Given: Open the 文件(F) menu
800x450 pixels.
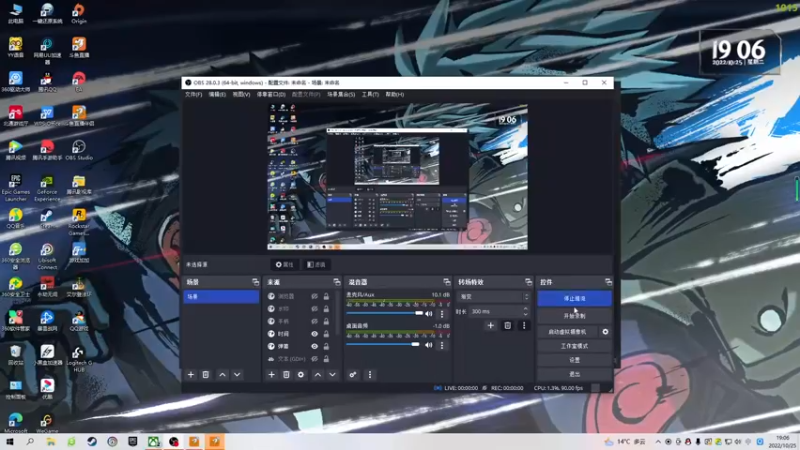Looking at the screenshot, I should (x=193, y=94).
